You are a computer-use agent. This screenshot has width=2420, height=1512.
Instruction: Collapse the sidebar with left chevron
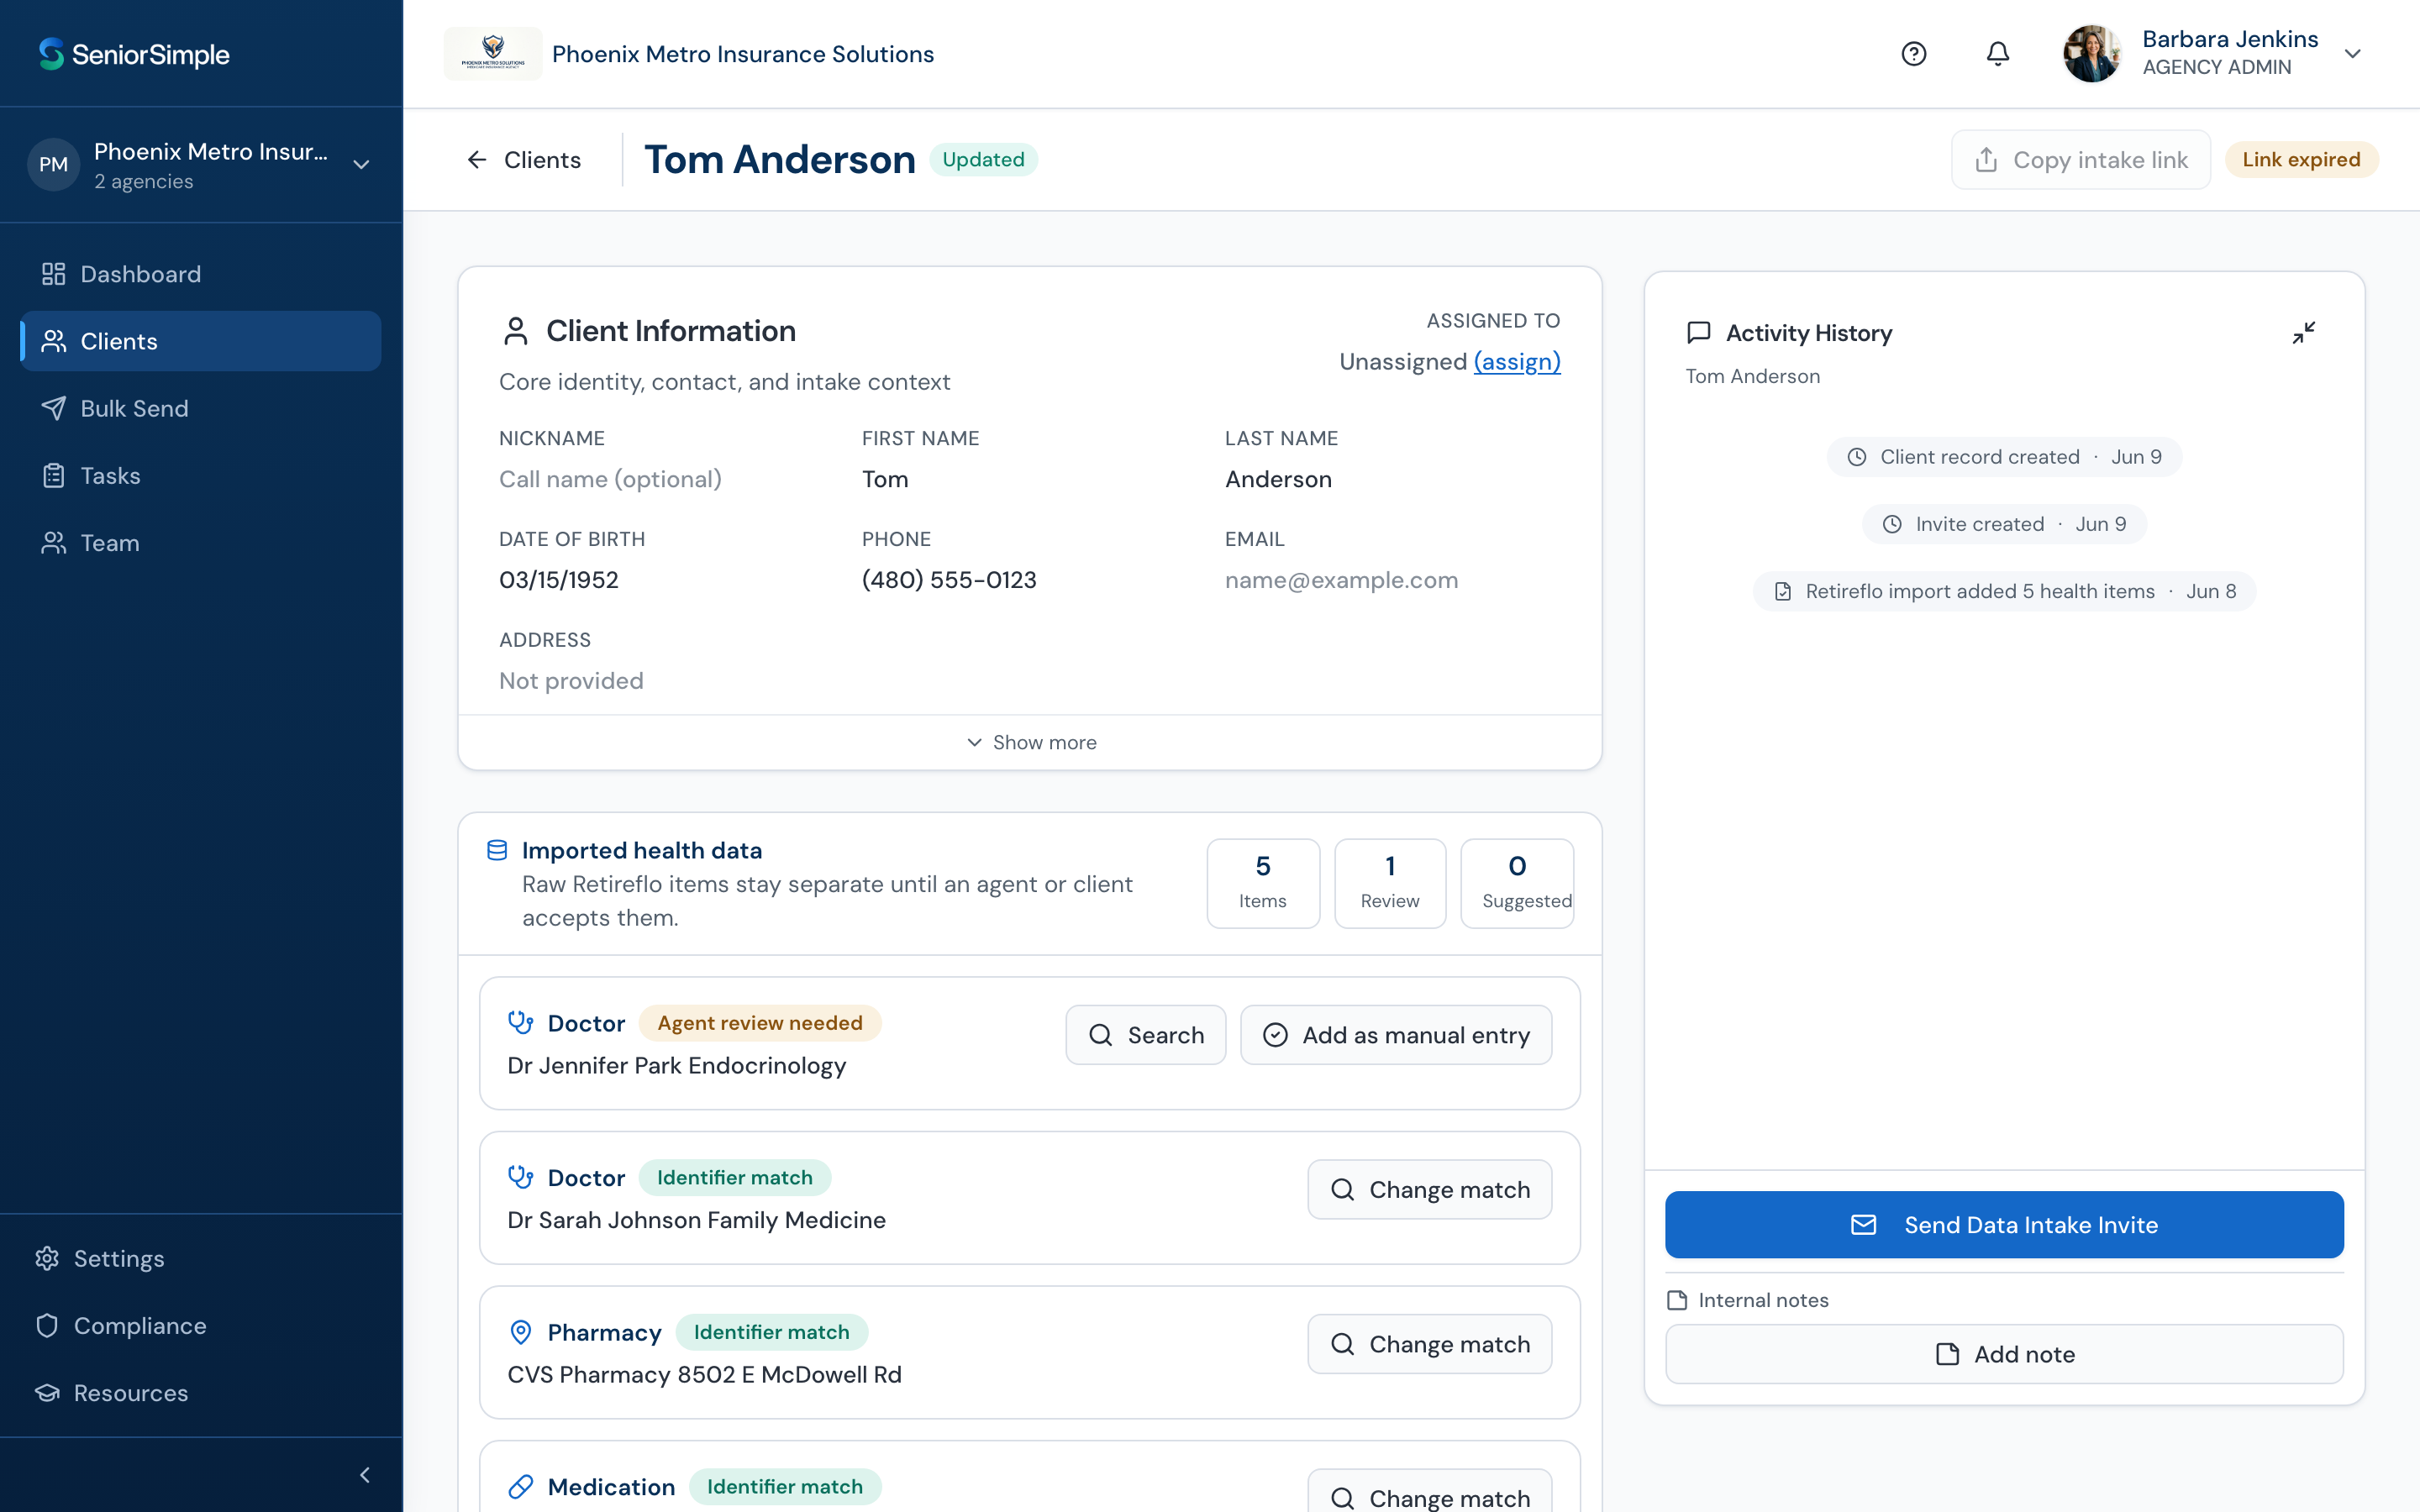(365, 1475)
